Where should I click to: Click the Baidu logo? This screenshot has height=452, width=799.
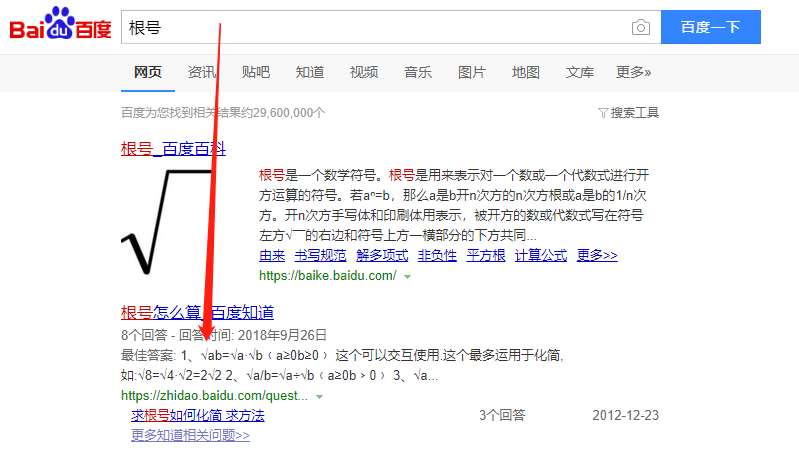[60, 23]
